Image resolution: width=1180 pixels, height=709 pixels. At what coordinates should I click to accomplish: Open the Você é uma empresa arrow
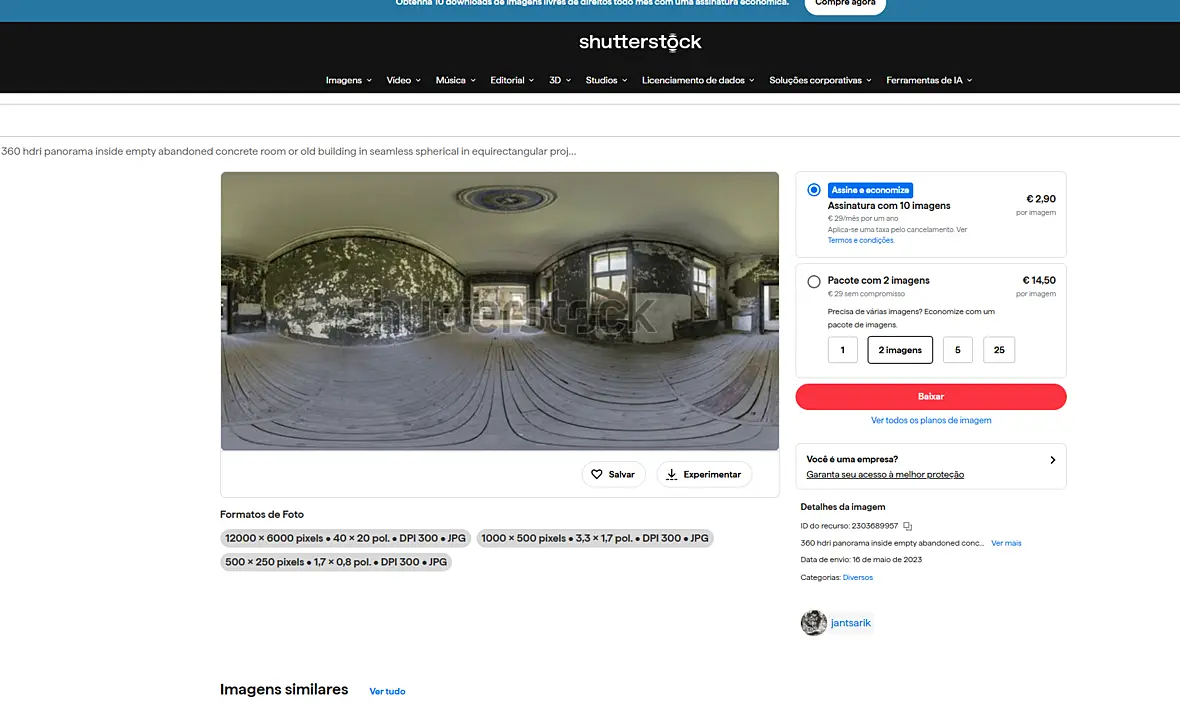coord(1052,460)
